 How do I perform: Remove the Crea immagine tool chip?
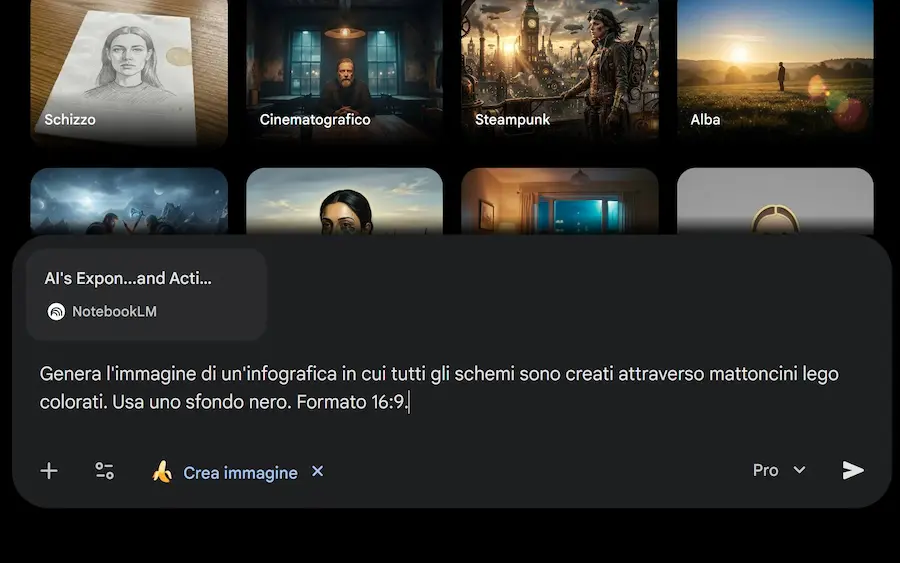pos(317,471)
